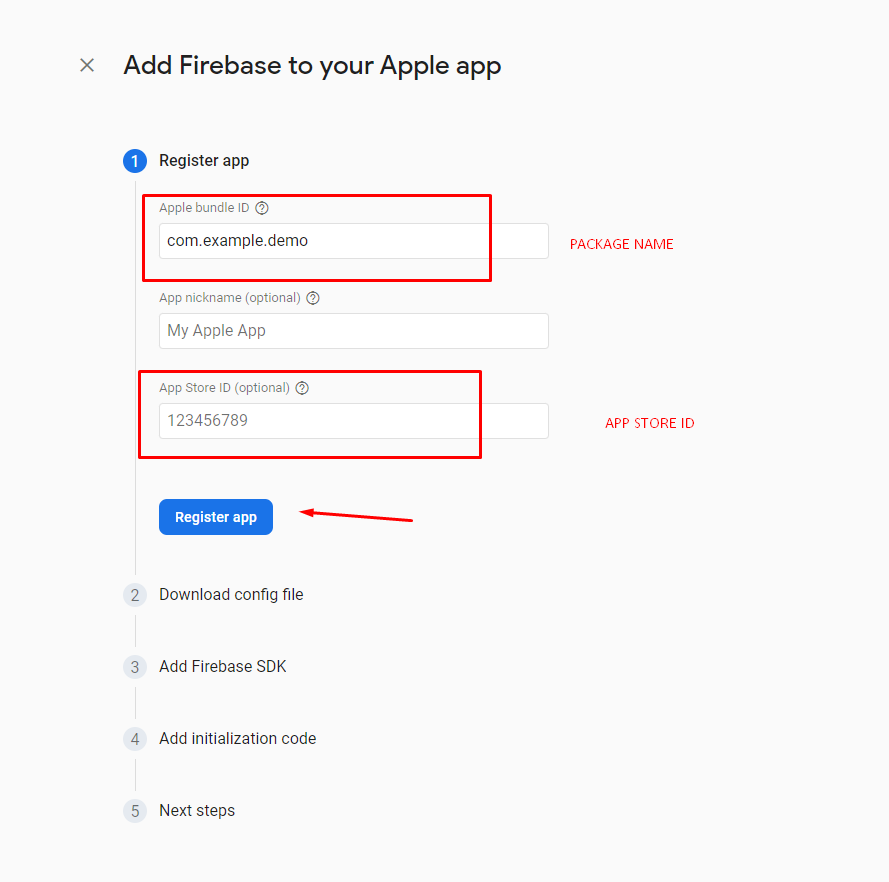Expand the Download config file step
This screenshot has width=889, height=882.
coord(231,595)
